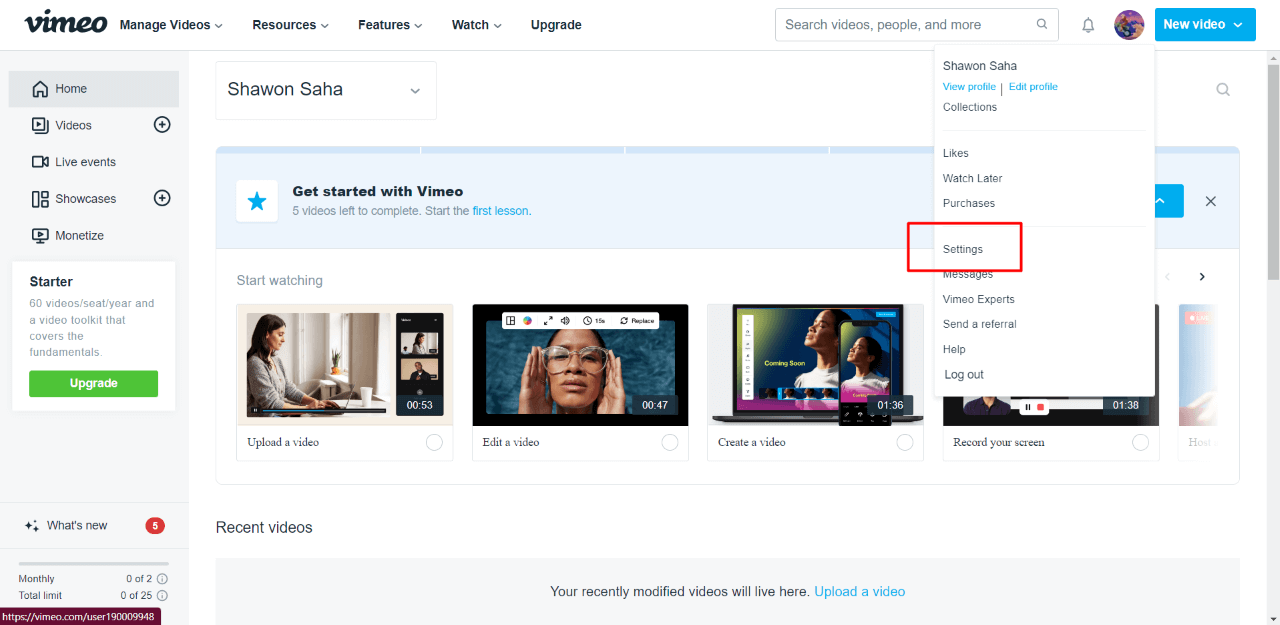The height and width of the screenshot is (625, 1280).
Task: Close the Get started with Vimeo banner
Action: point(1211,201)
